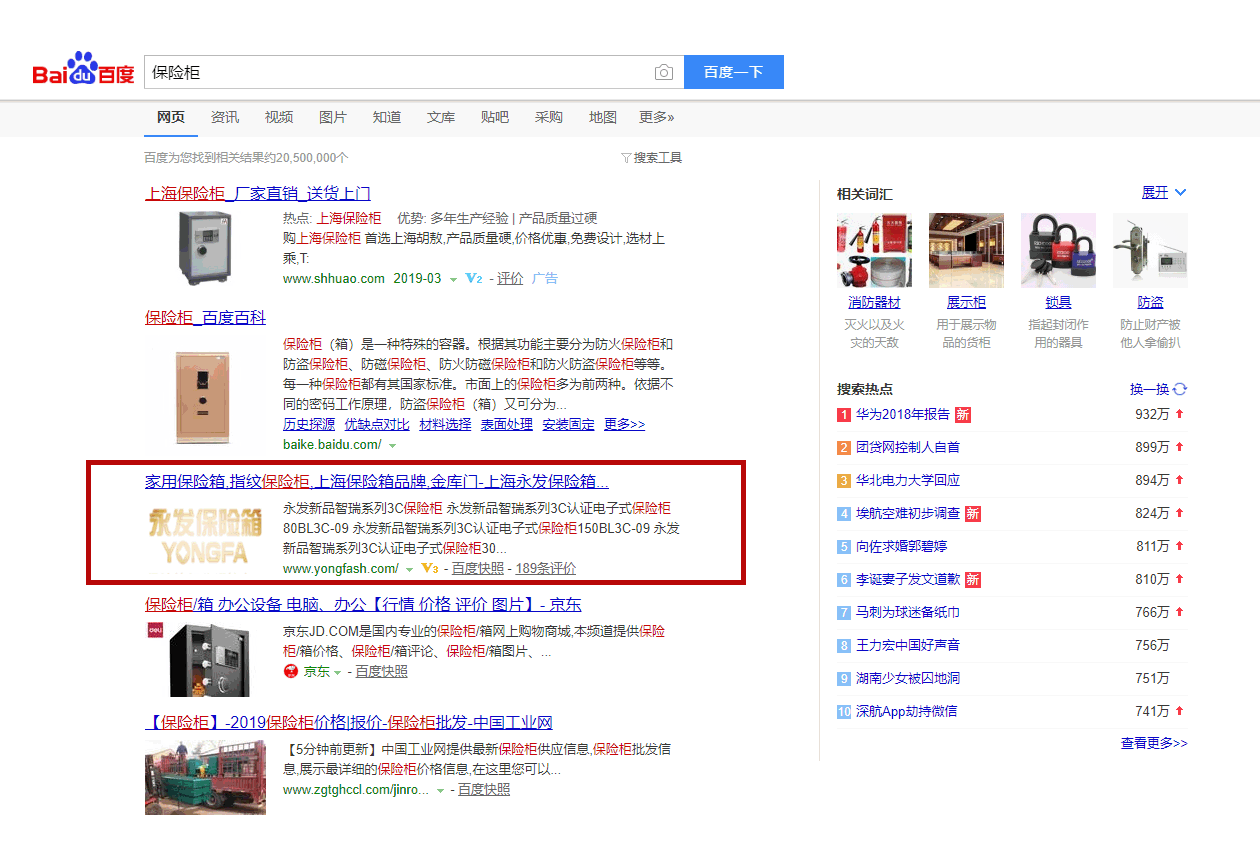1260x861 pixels.
Task: Open the 安装固定 baike sublink
Action: coord(568,424)
